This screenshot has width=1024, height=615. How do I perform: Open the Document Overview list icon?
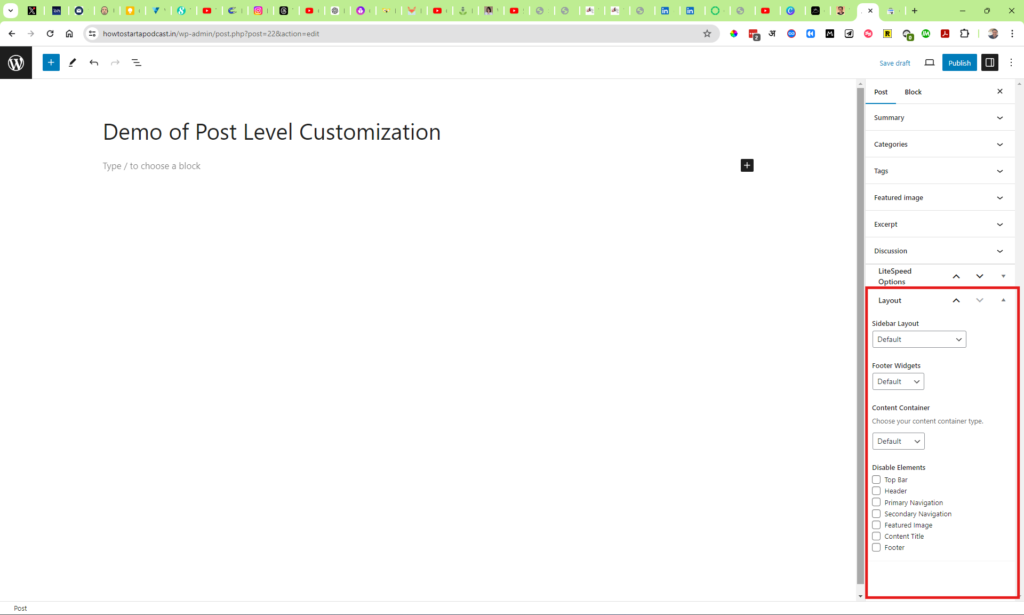tap(136, 63)
